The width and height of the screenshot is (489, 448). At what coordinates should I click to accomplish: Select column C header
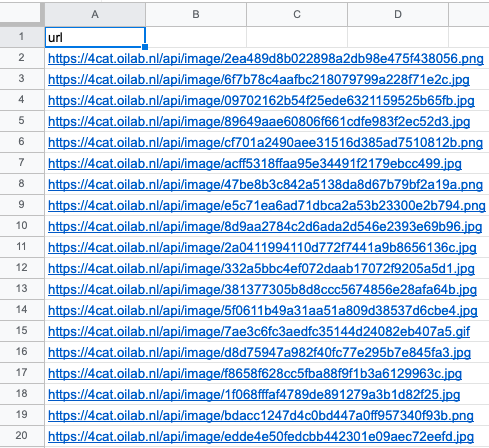pos(297,14)
